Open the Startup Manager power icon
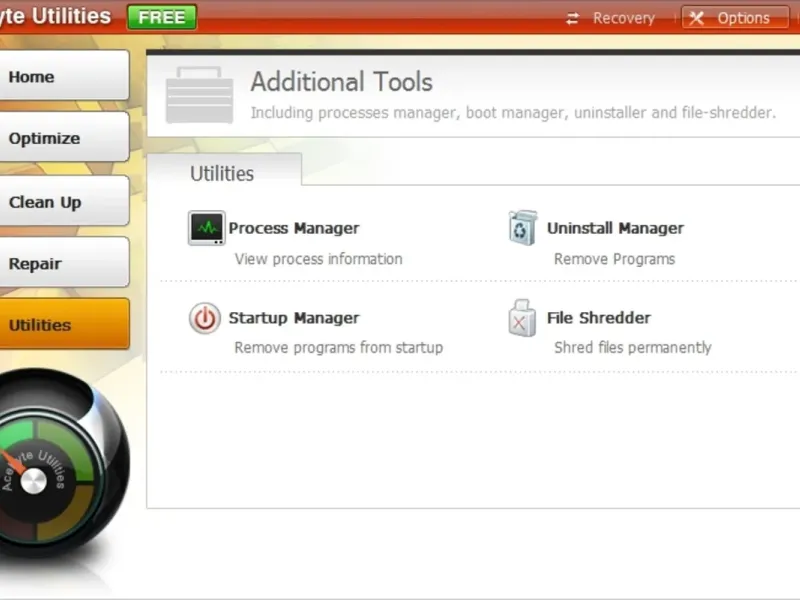Viewport: 800px width, 600px height. pyautogui.click(x=205, y=318)
